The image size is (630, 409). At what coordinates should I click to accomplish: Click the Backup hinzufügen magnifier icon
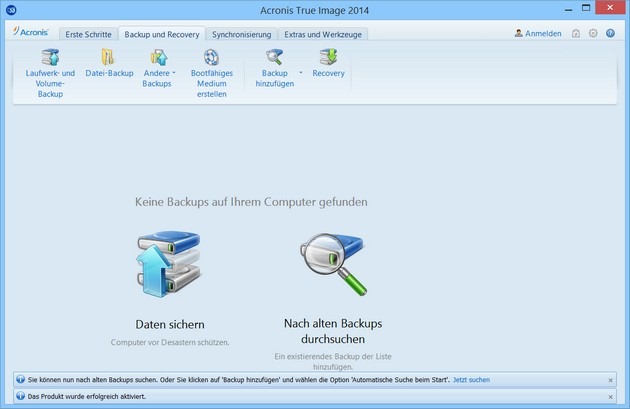tap(275, 57)
